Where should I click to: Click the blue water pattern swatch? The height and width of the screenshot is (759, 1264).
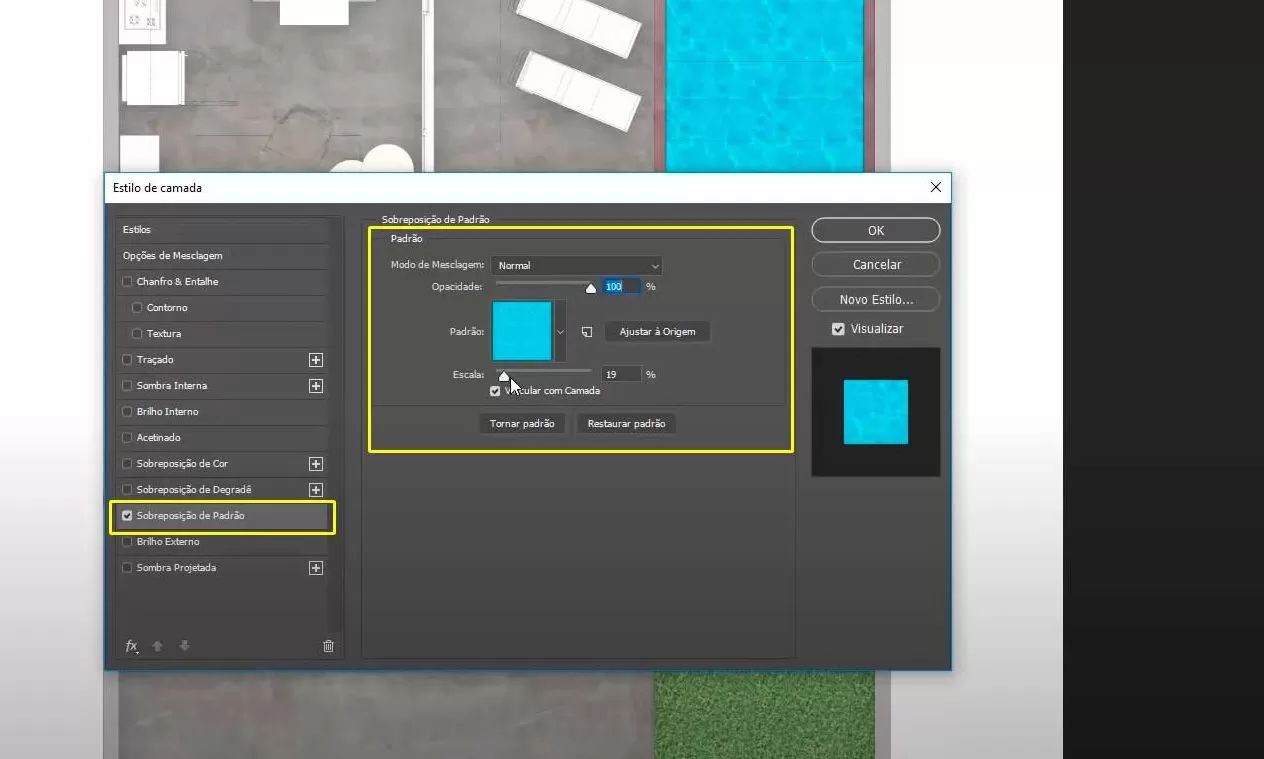pos(522,331)
